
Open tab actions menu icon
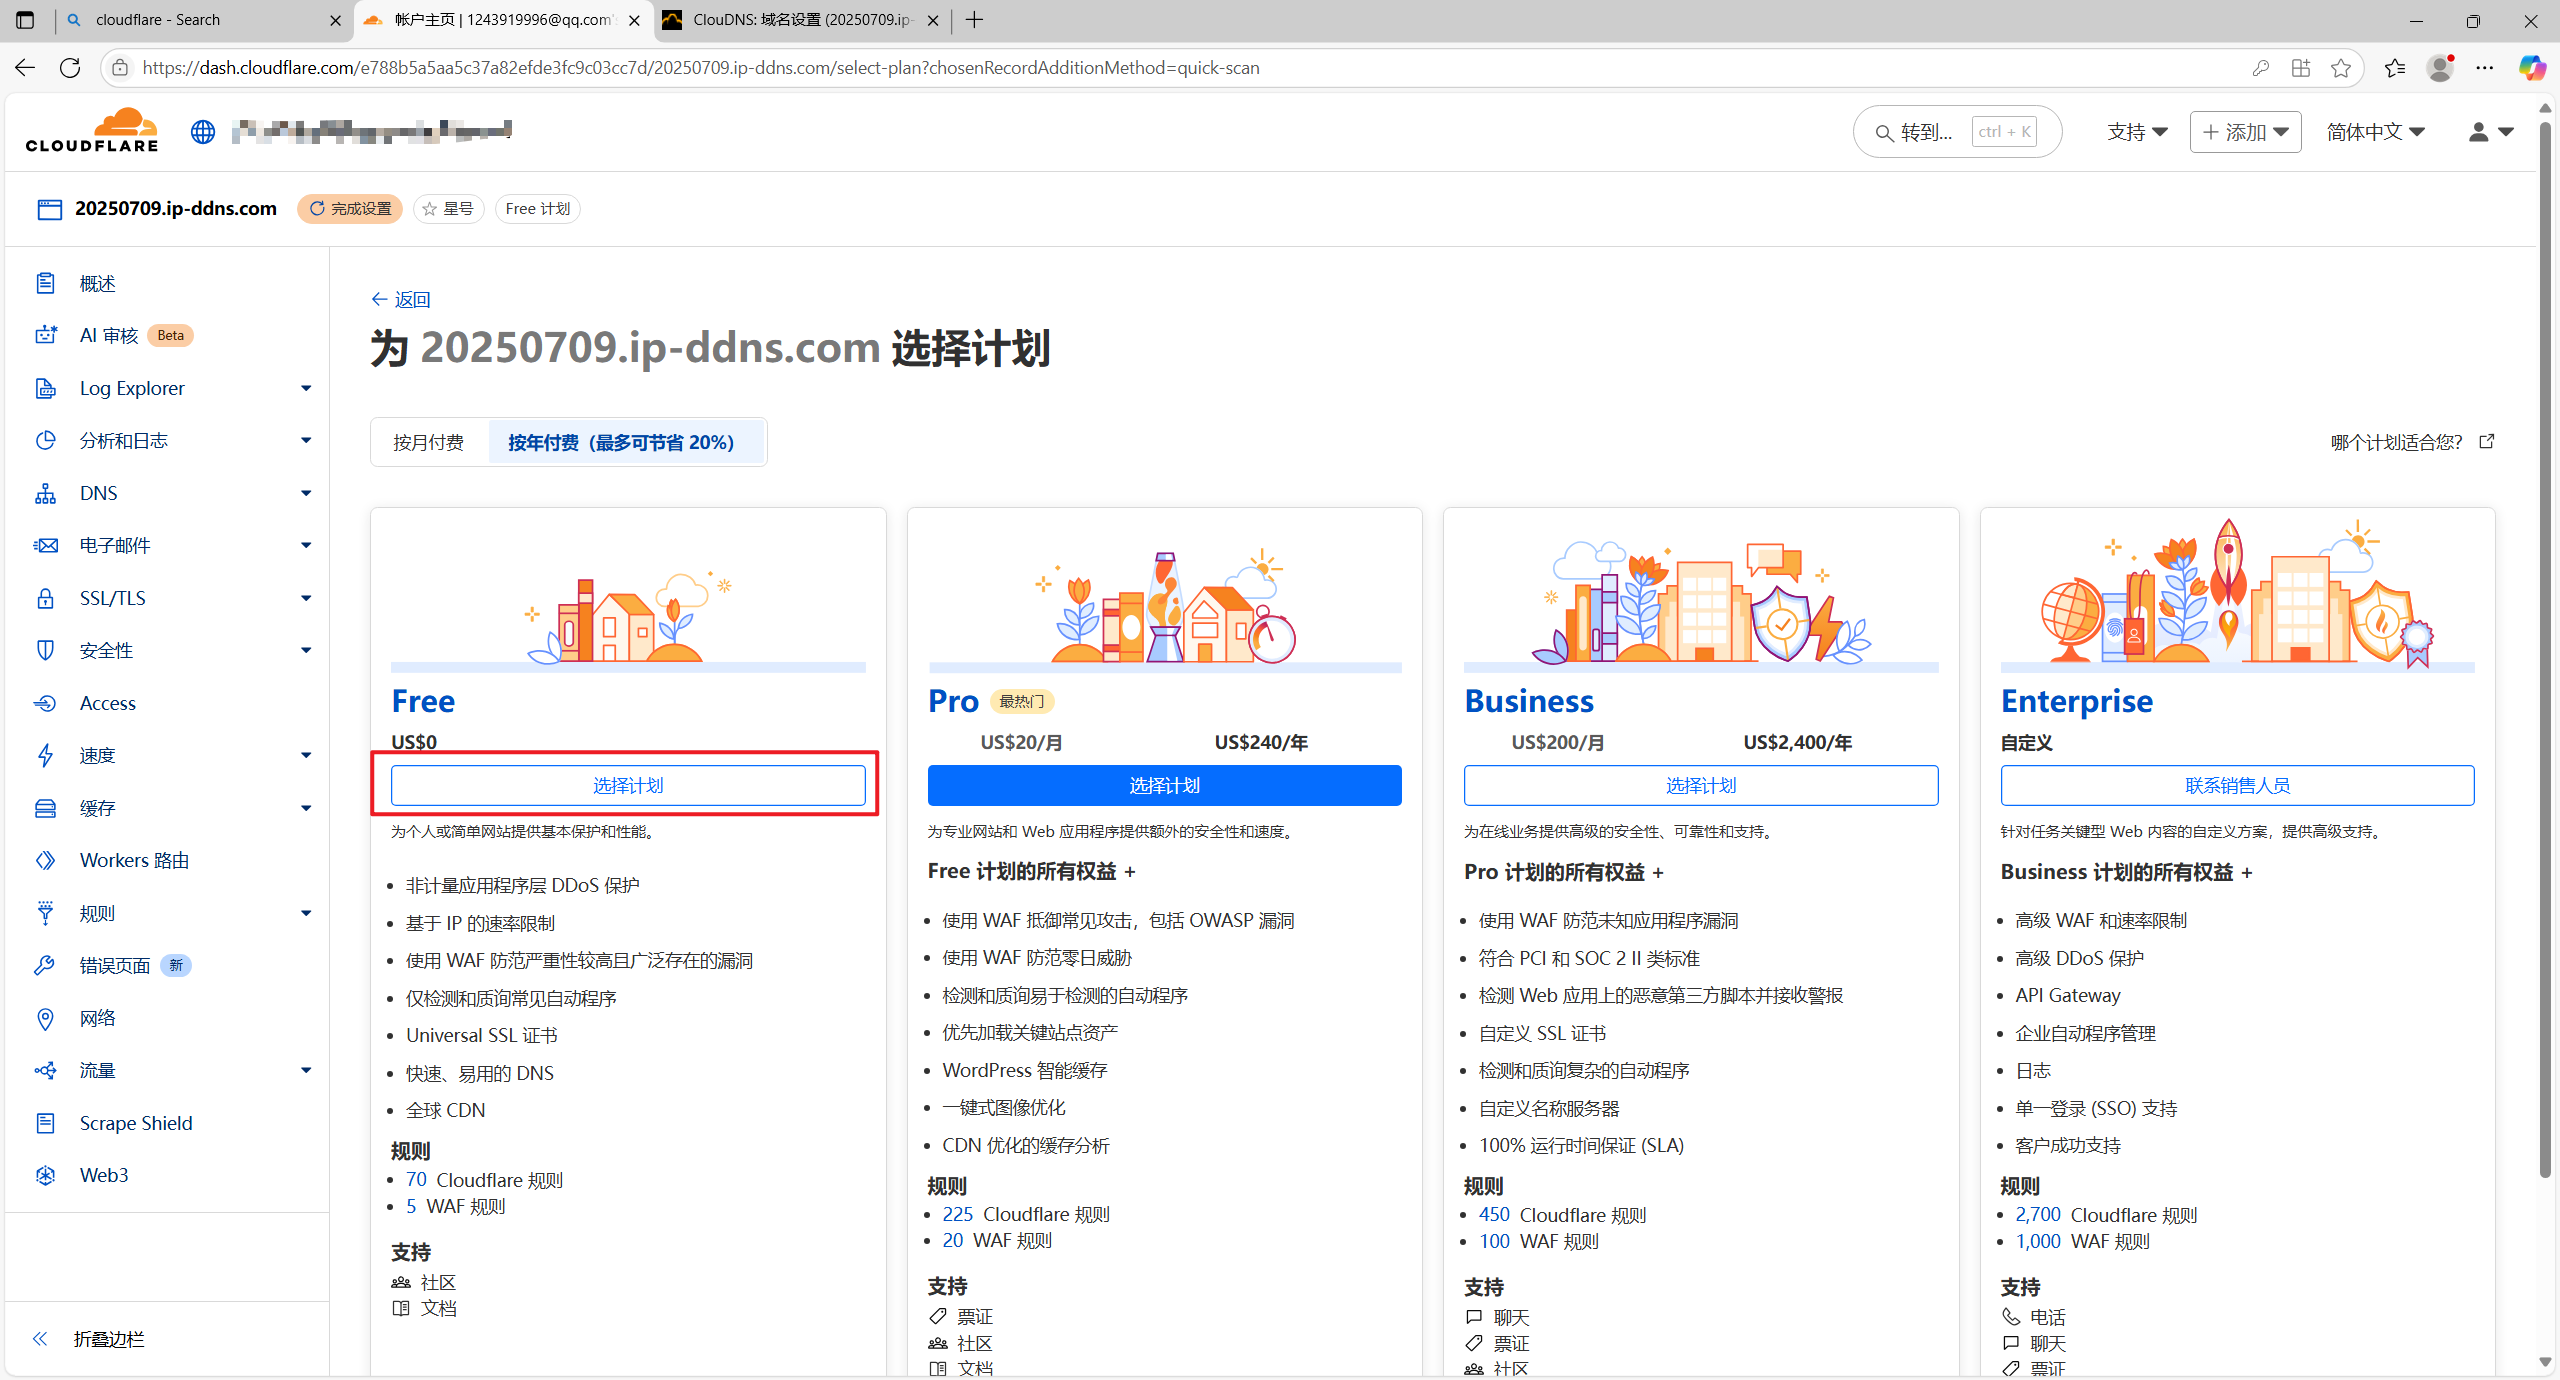point(25,20)
